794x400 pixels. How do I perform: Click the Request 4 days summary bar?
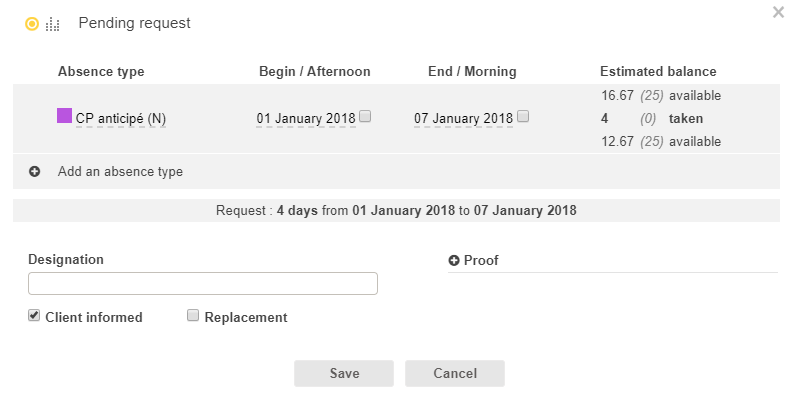coord(396,211)
